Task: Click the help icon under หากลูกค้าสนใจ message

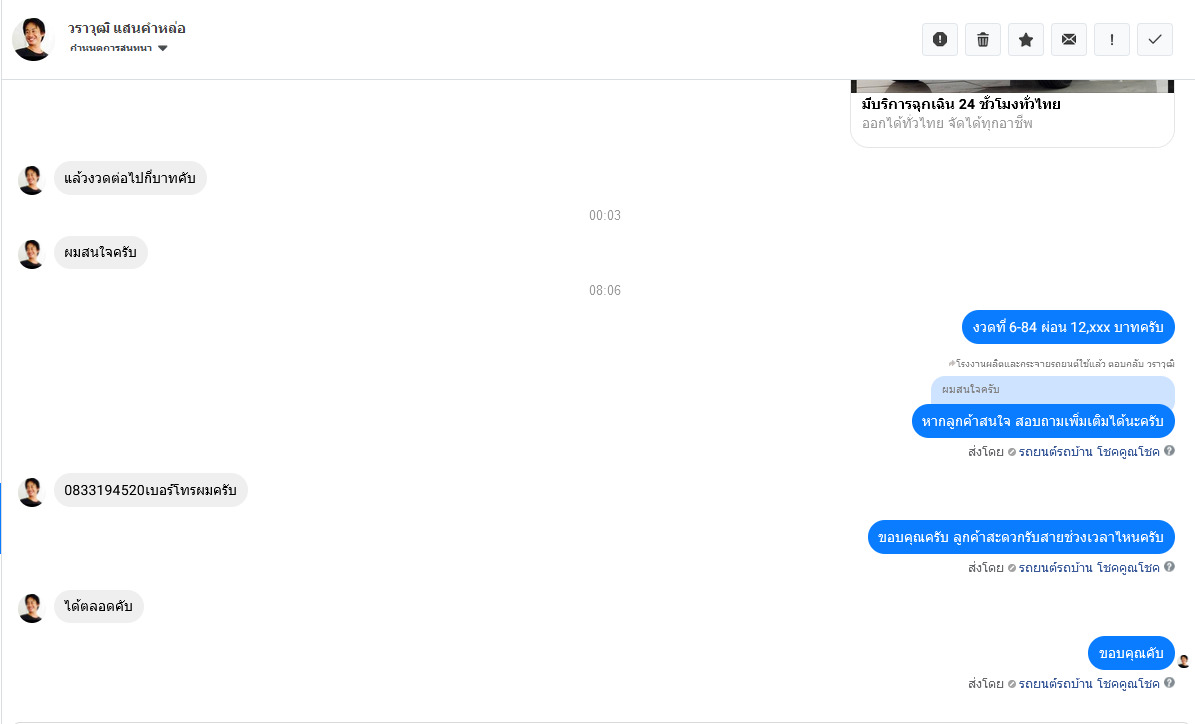Action: [1169, 451]
